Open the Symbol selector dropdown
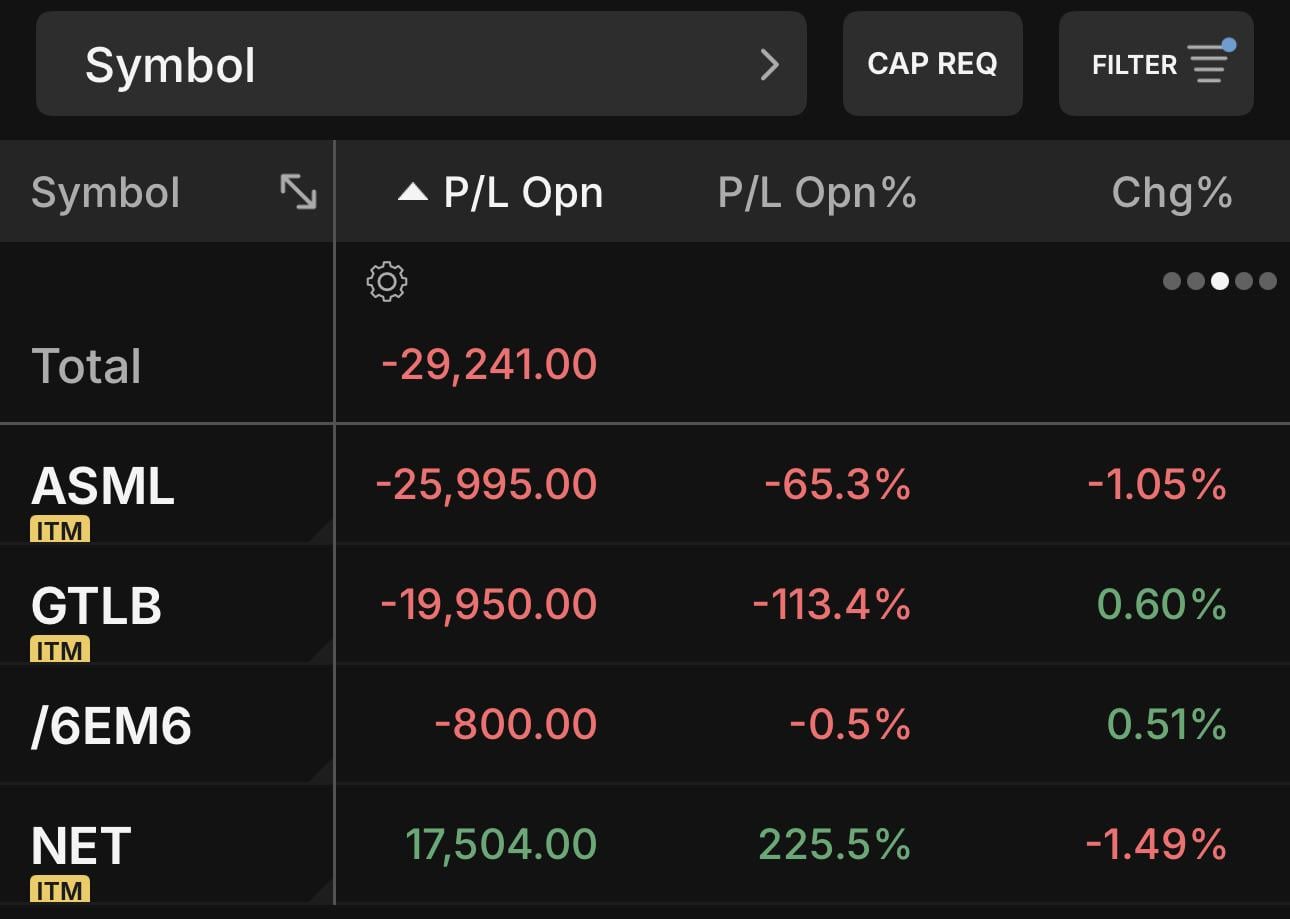 click(421, 64)
